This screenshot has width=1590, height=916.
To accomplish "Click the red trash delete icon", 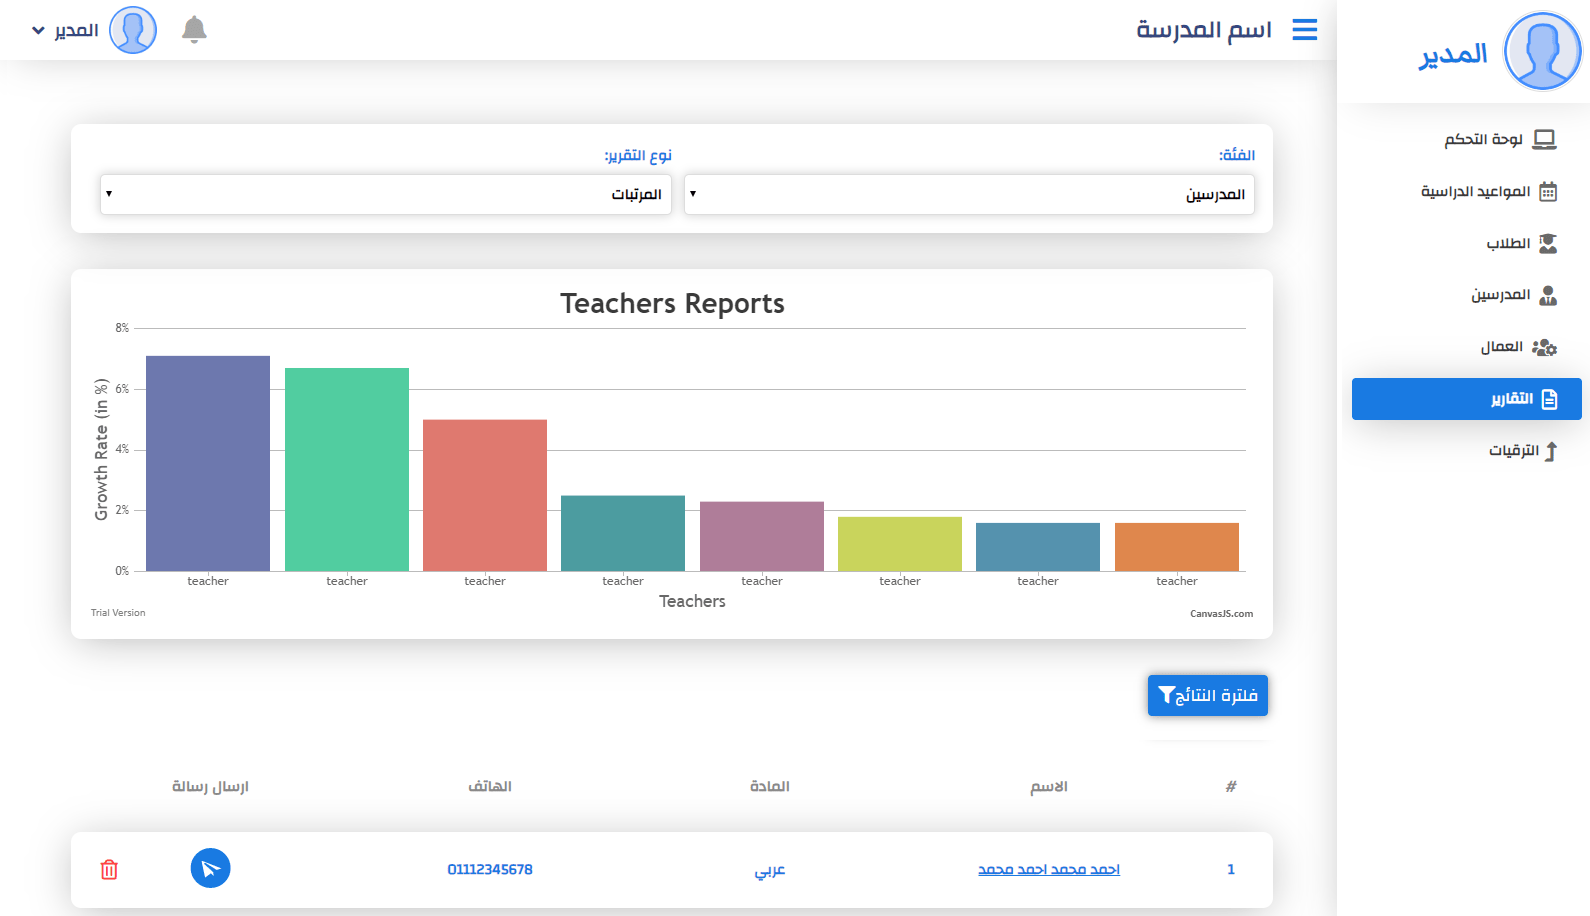I will 110,869.
